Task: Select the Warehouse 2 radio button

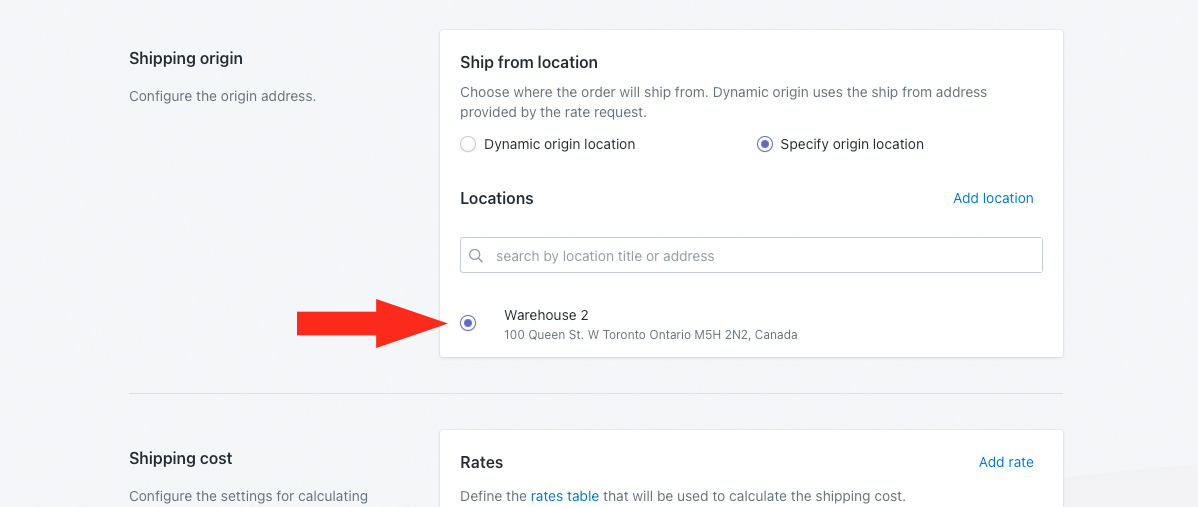Action: pos(468,323)
